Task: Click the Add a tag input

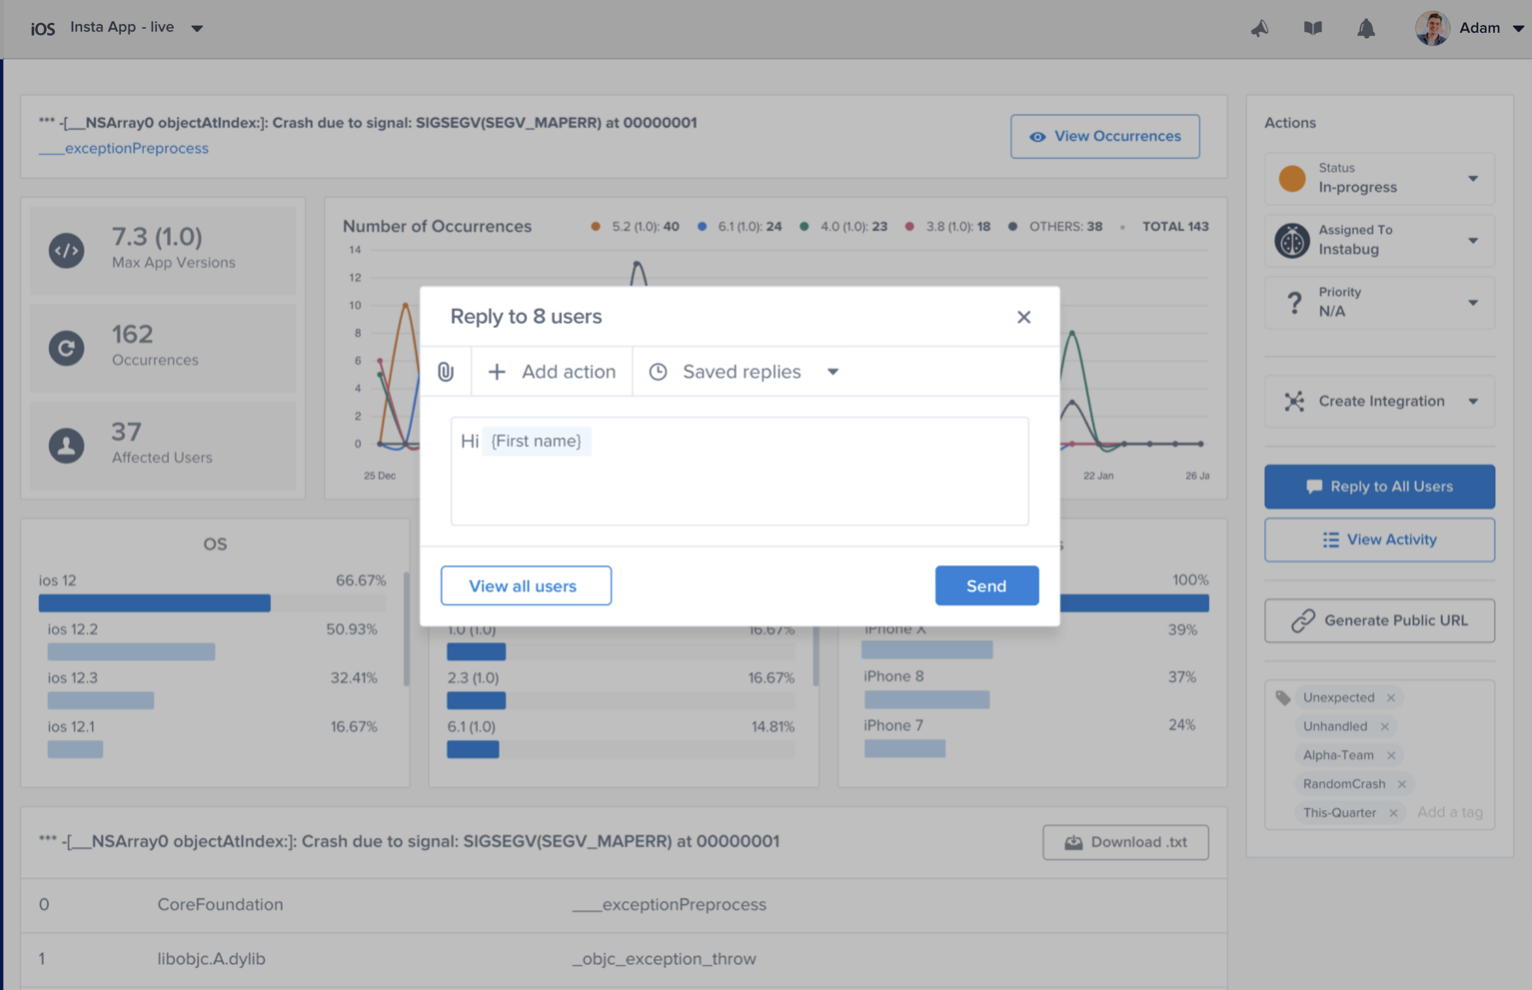Action: 1449,813
